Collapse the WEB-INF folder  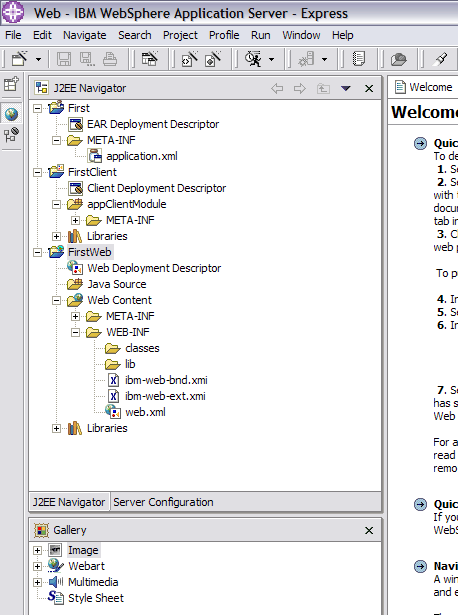[76, 333]
